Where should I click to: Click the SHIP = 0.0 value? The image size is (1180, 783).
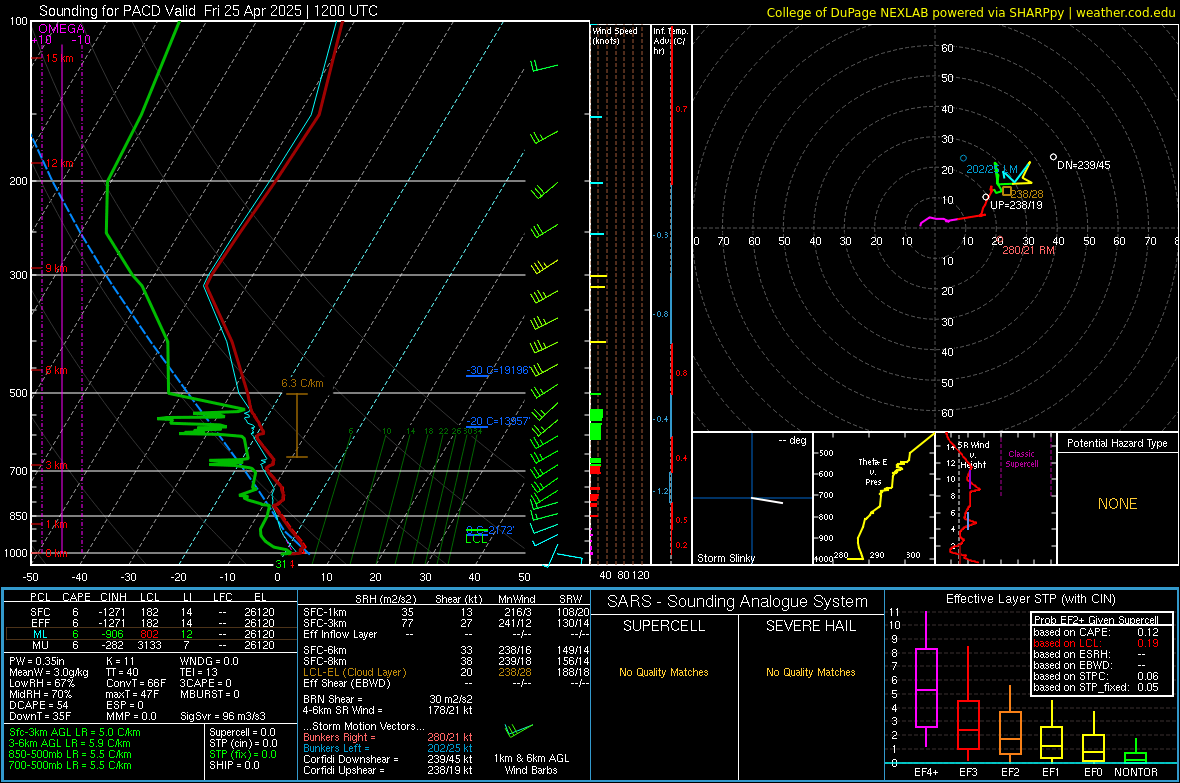pyautogui.click(x=234, y=765)
